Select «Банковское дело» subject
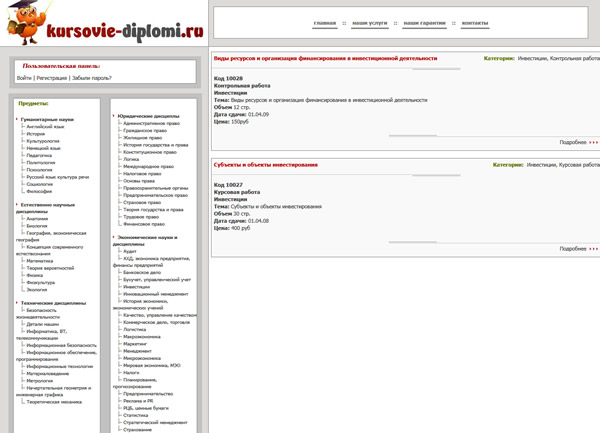This screenshot has width=600, height=433. tap(142, 272)
